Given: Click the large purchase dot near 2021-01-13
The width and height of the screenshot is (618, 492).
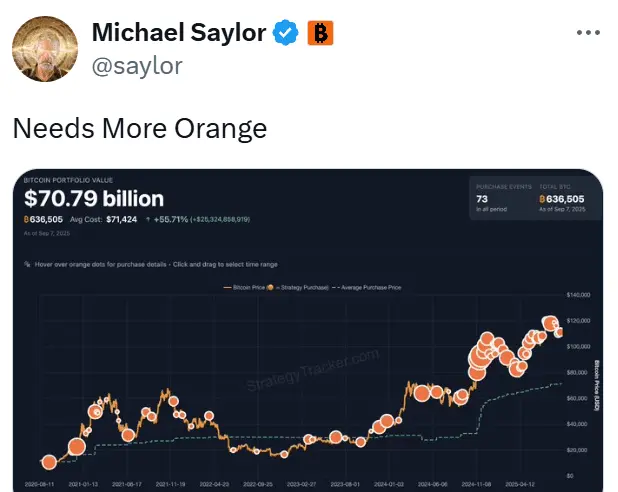Looking at the screenshot, I should coord(77,447).
